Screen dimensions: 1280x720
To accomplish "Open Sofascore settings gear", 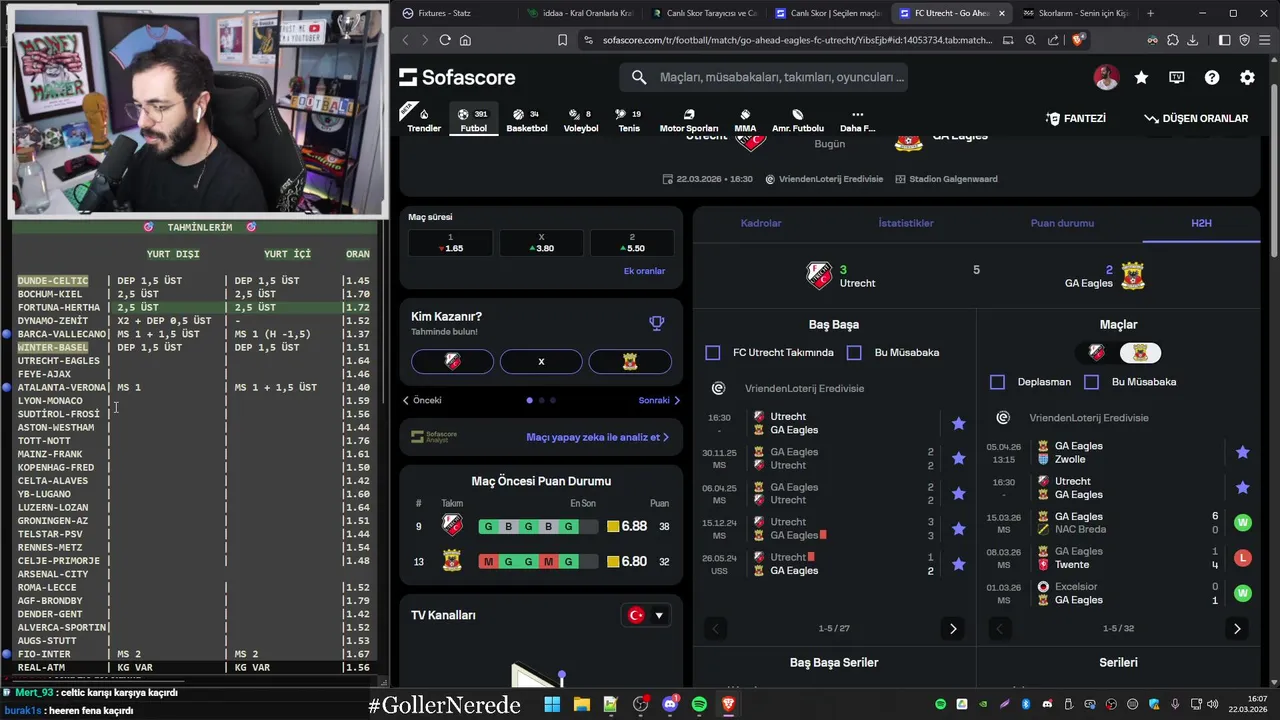I will (1247, 77).
